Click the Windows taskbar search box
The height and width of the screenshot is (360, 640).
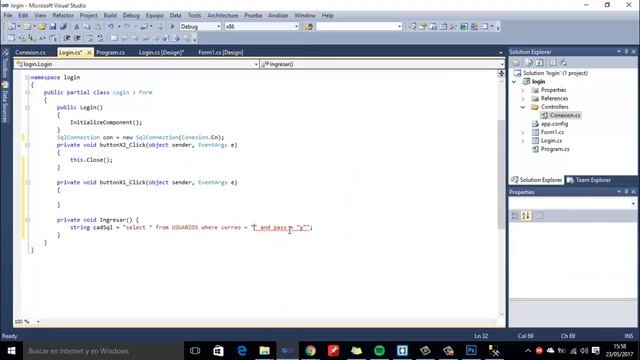click(x=103, y=351)
